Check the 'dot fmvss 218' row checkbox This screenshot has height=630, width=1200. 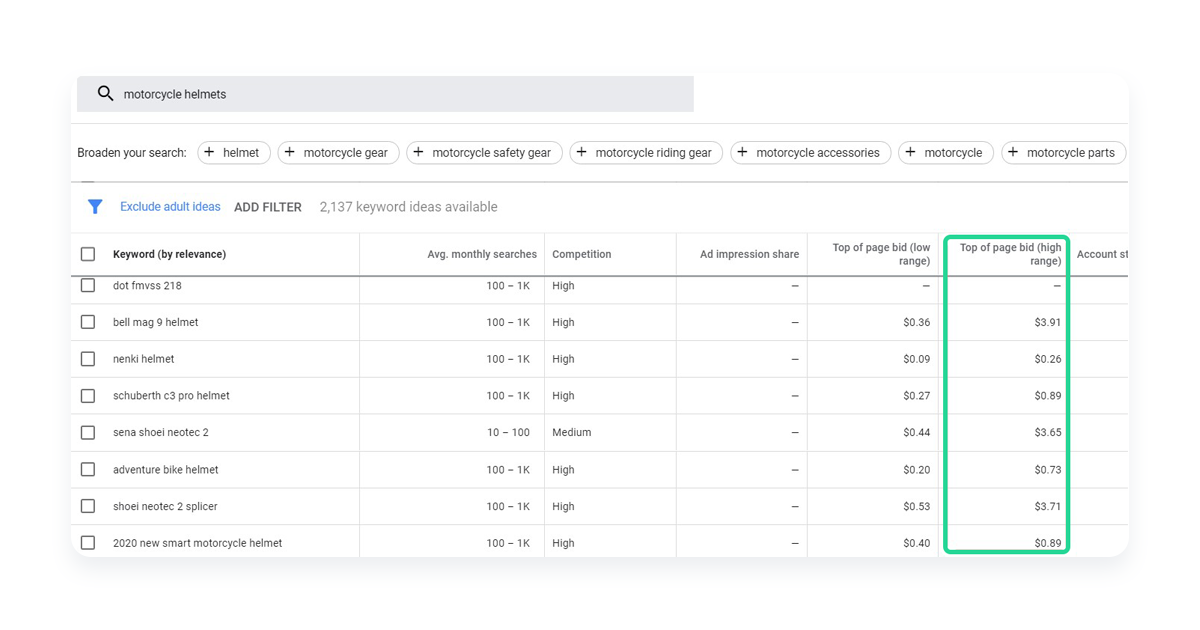[x=88, y=285]
